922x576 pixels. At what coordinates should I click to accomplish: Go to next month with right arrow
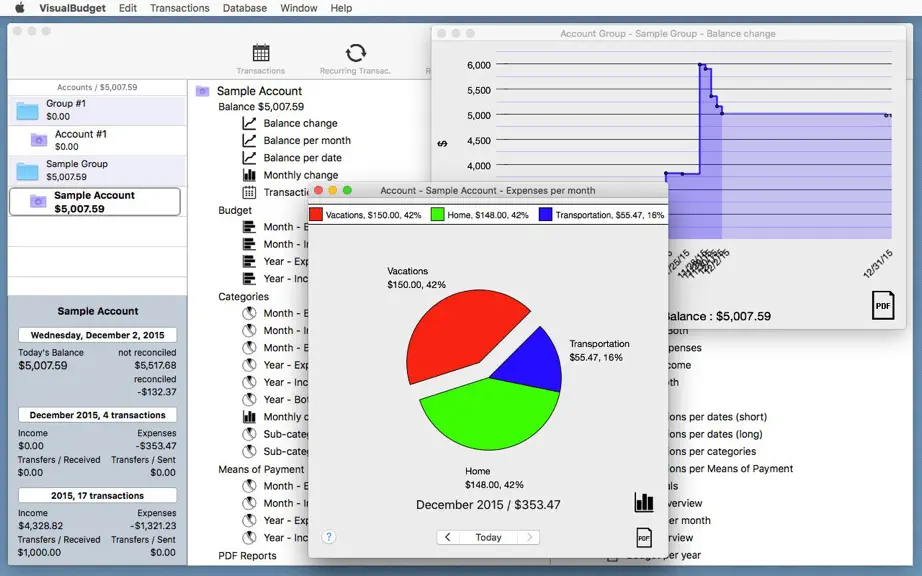529,537
